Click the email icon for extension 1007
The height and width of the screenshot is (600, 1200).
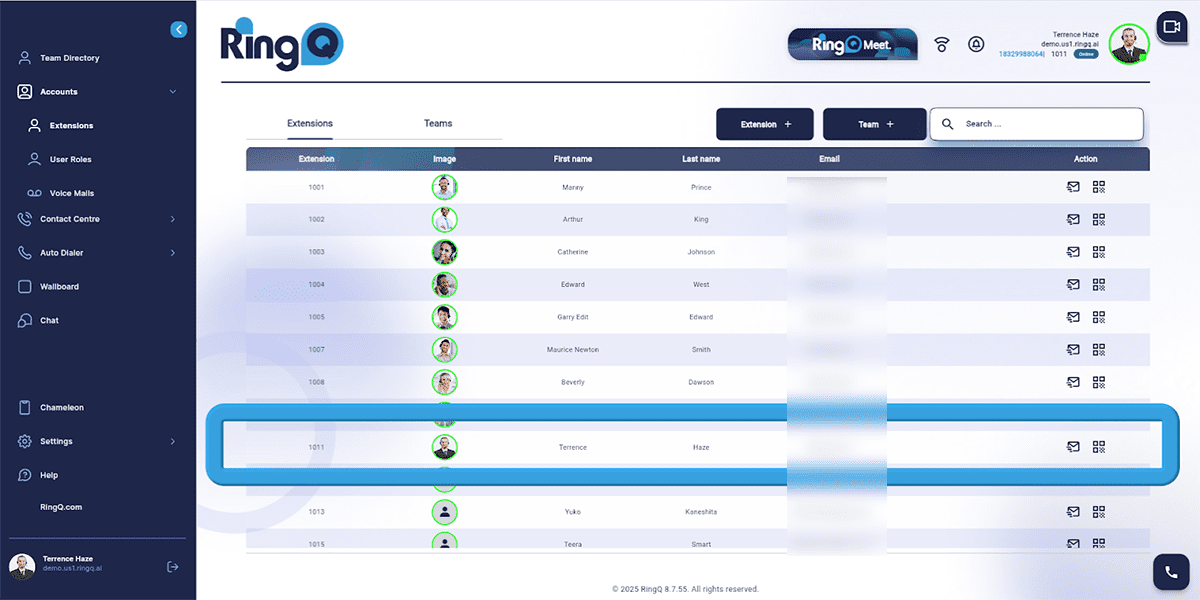[1073, 350]
